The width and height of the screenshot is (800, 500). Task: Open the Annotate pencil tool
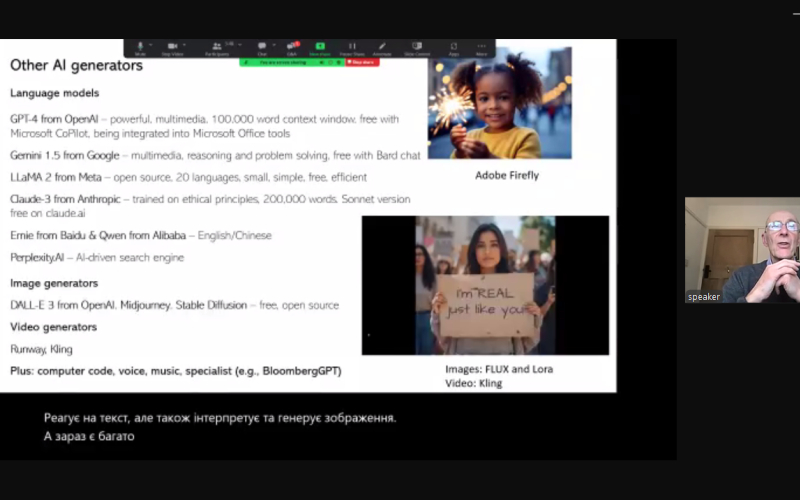click(382, 48)
